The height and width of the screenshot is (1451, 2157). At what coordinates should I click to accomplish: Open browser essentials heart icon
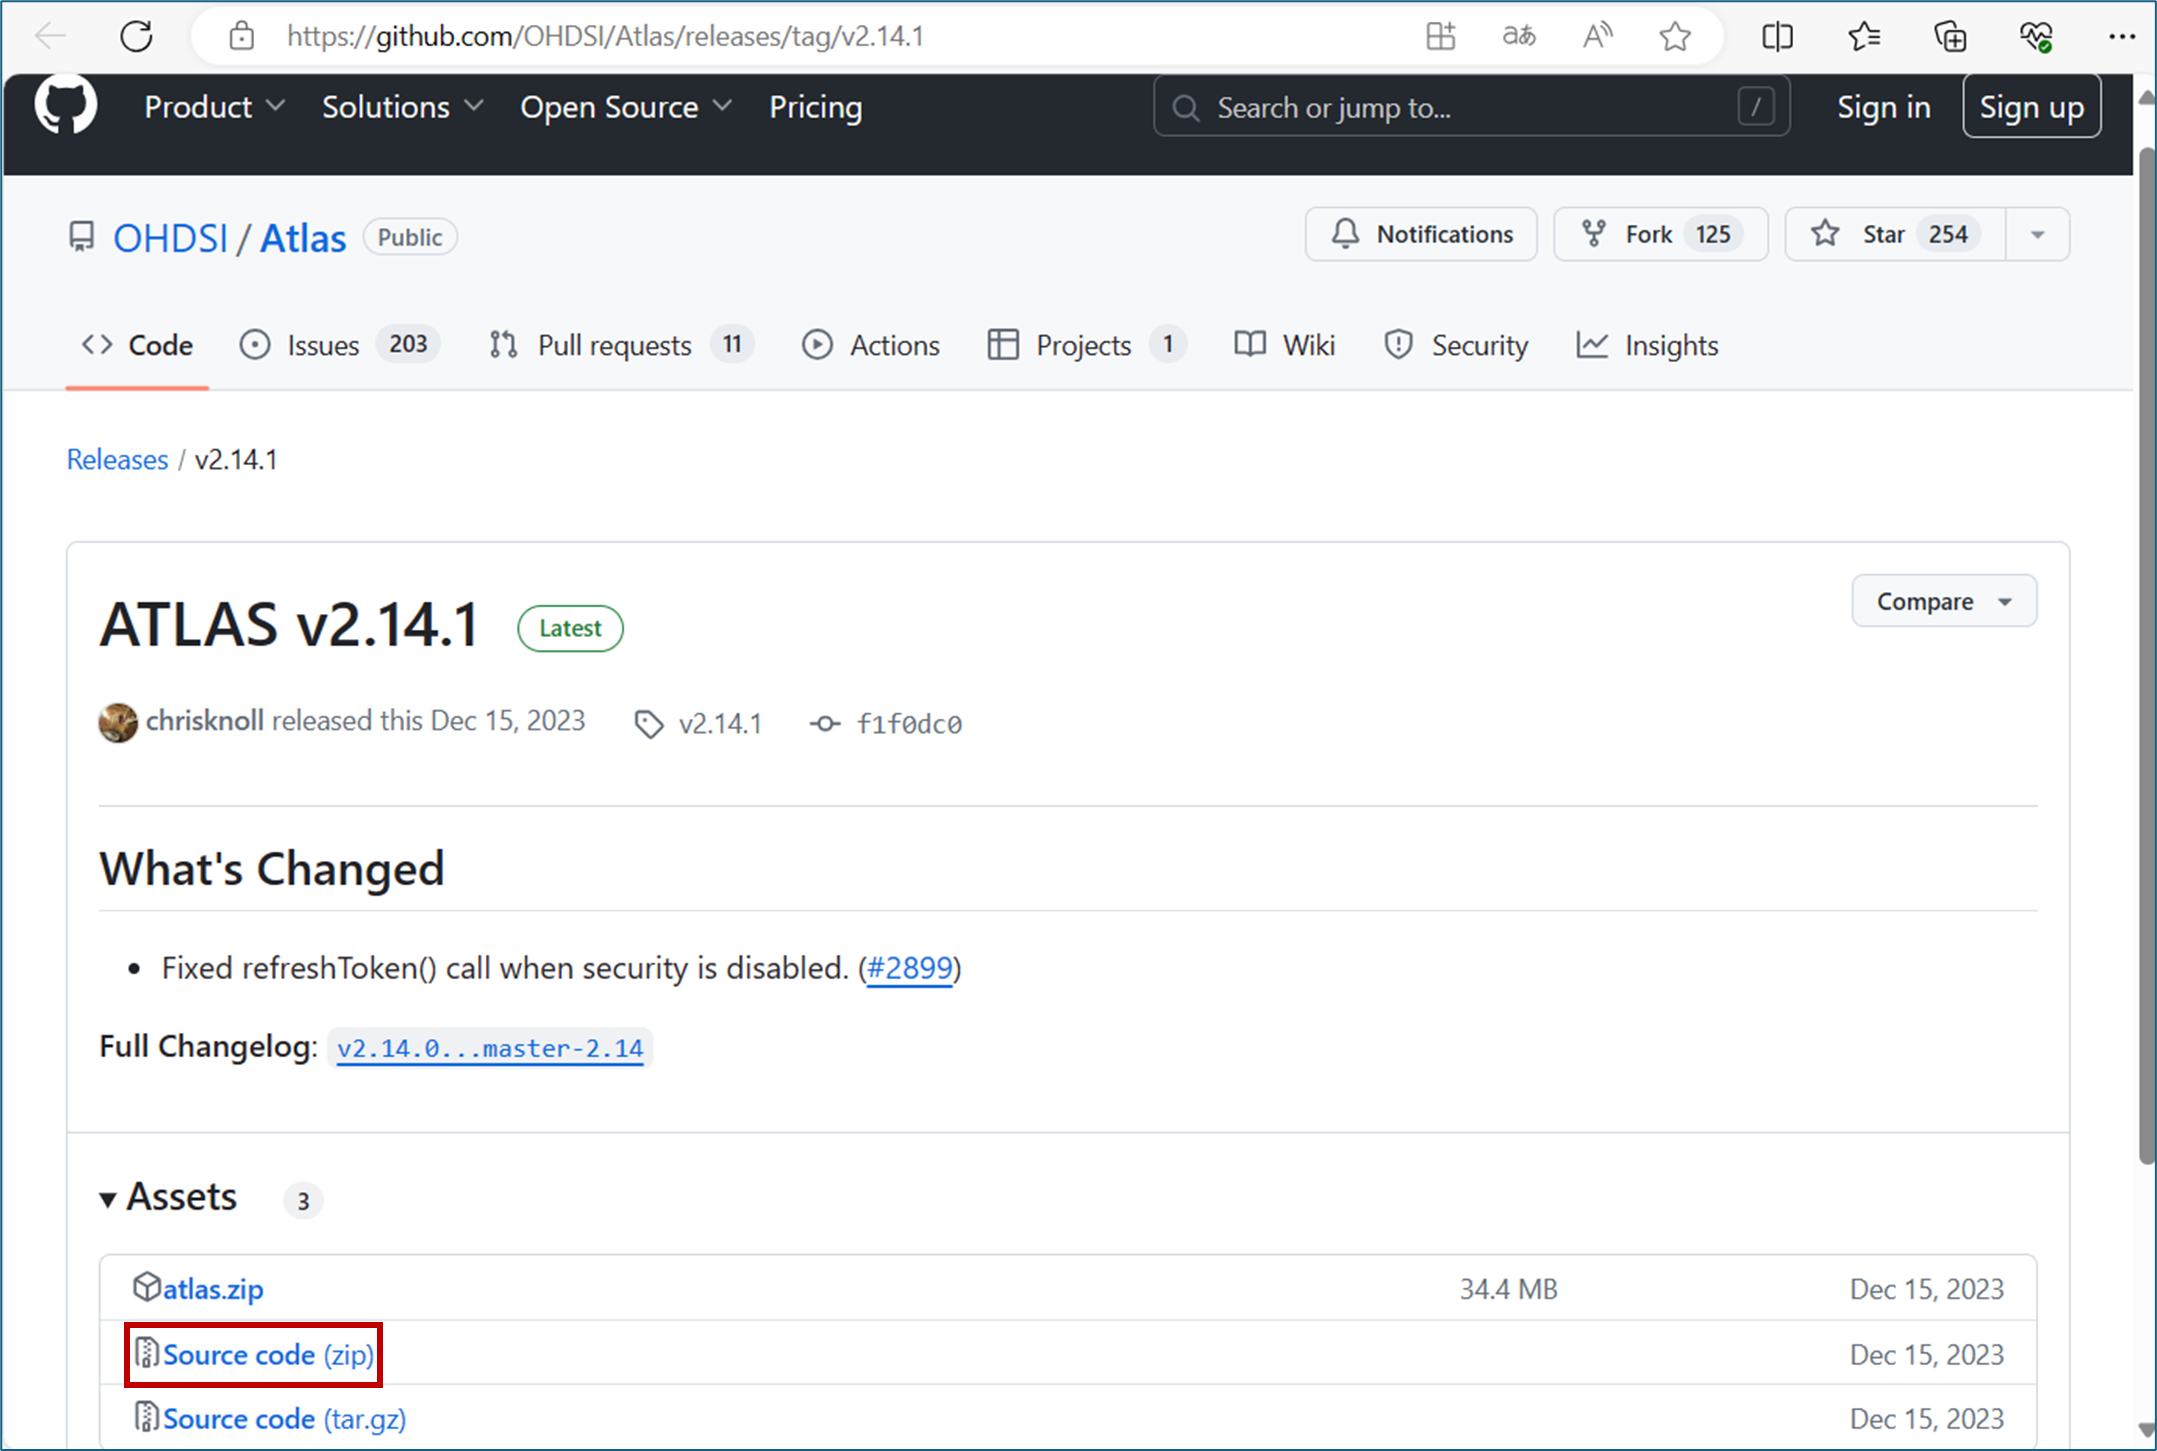2036,37
